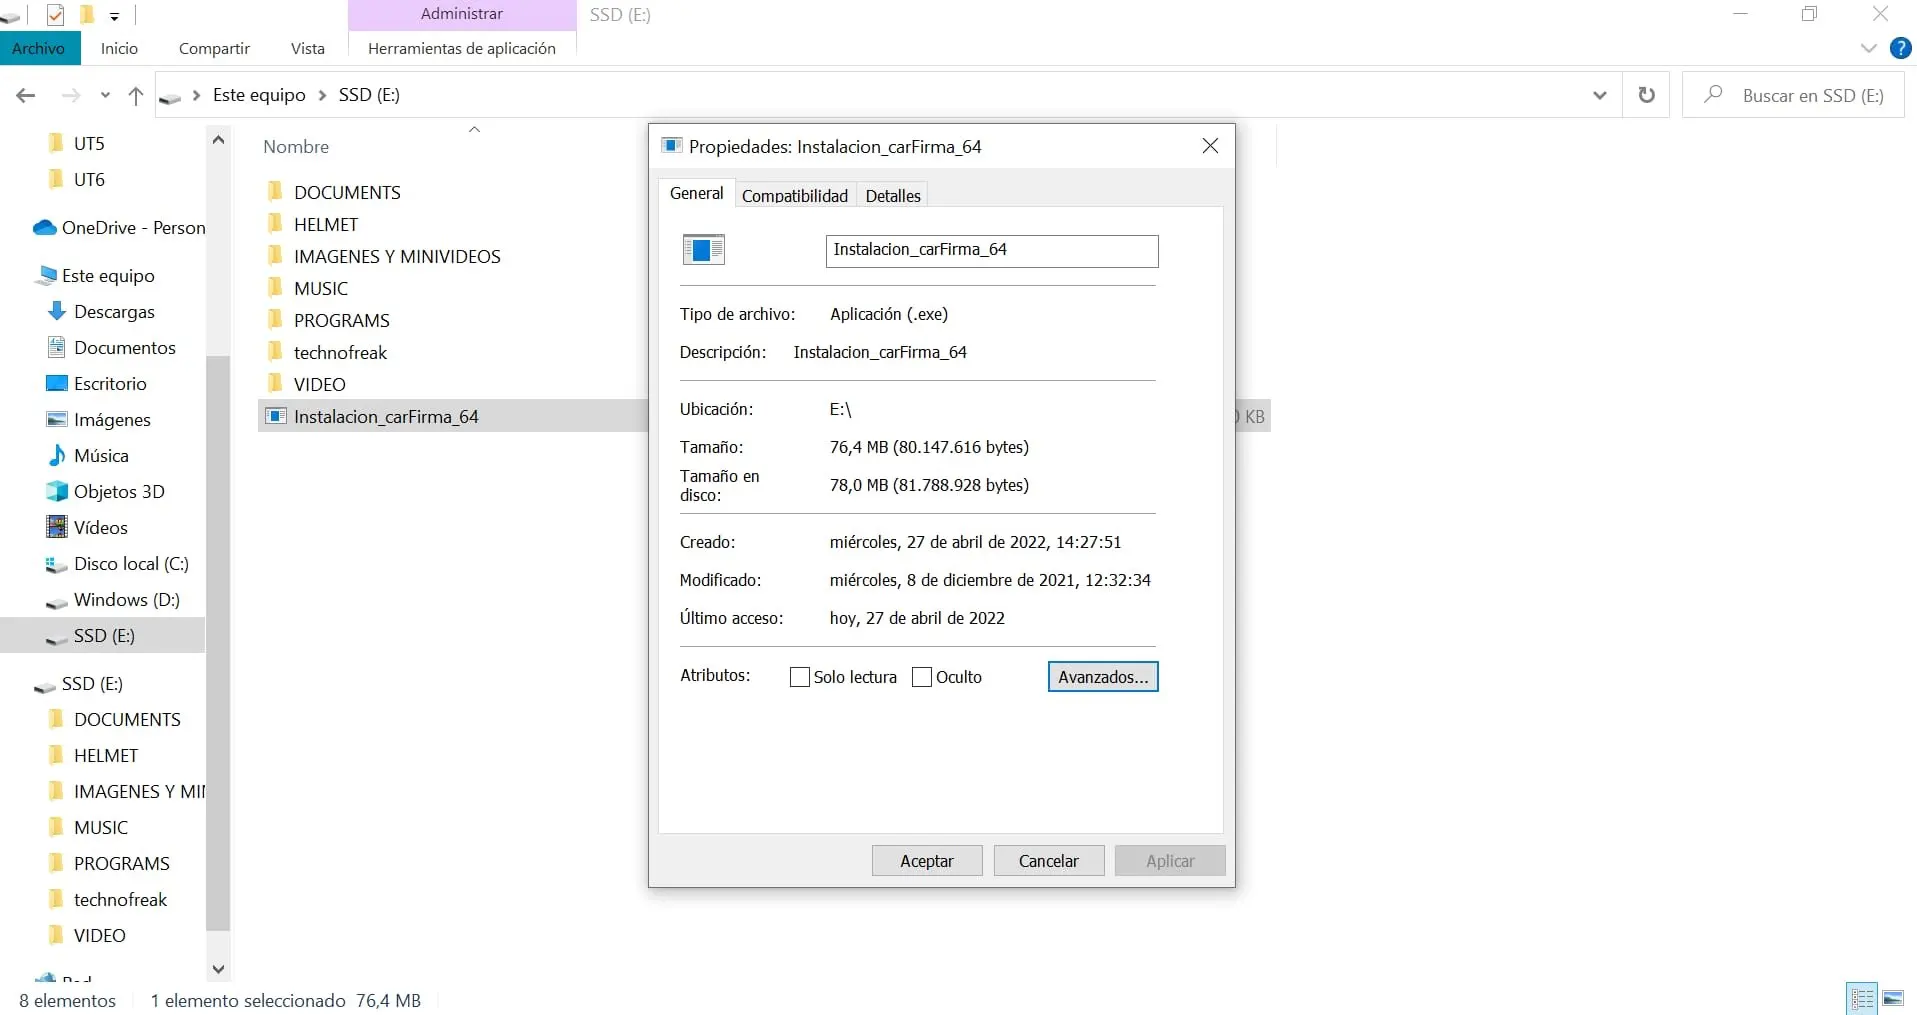This screenshot has width=1917, height=1015.
Task: Close the Properties dialog with the X button
Action: 1210,146
